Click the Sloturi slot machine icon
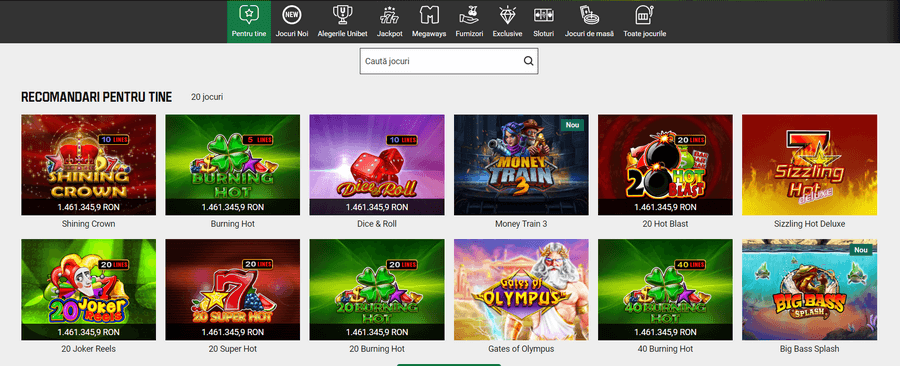The image size is (900, 366). 544,14
